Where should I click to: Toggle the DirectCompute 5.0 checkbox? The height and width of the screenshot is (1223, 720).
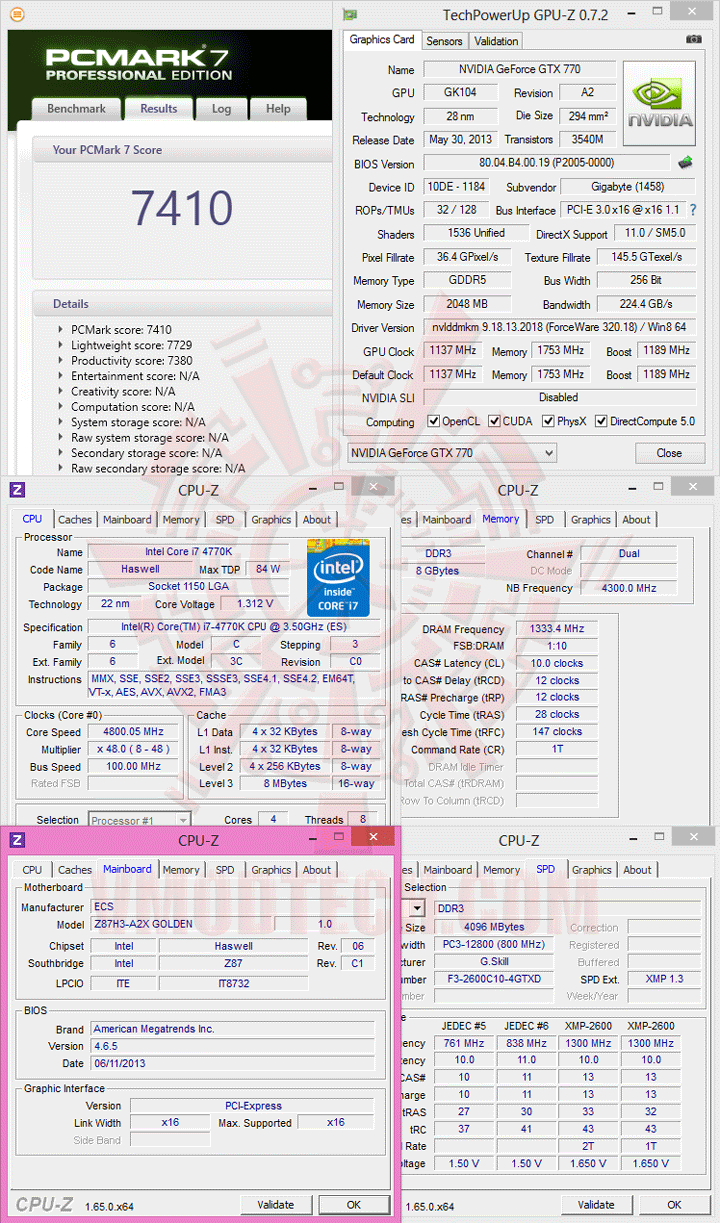pos(601,421)
